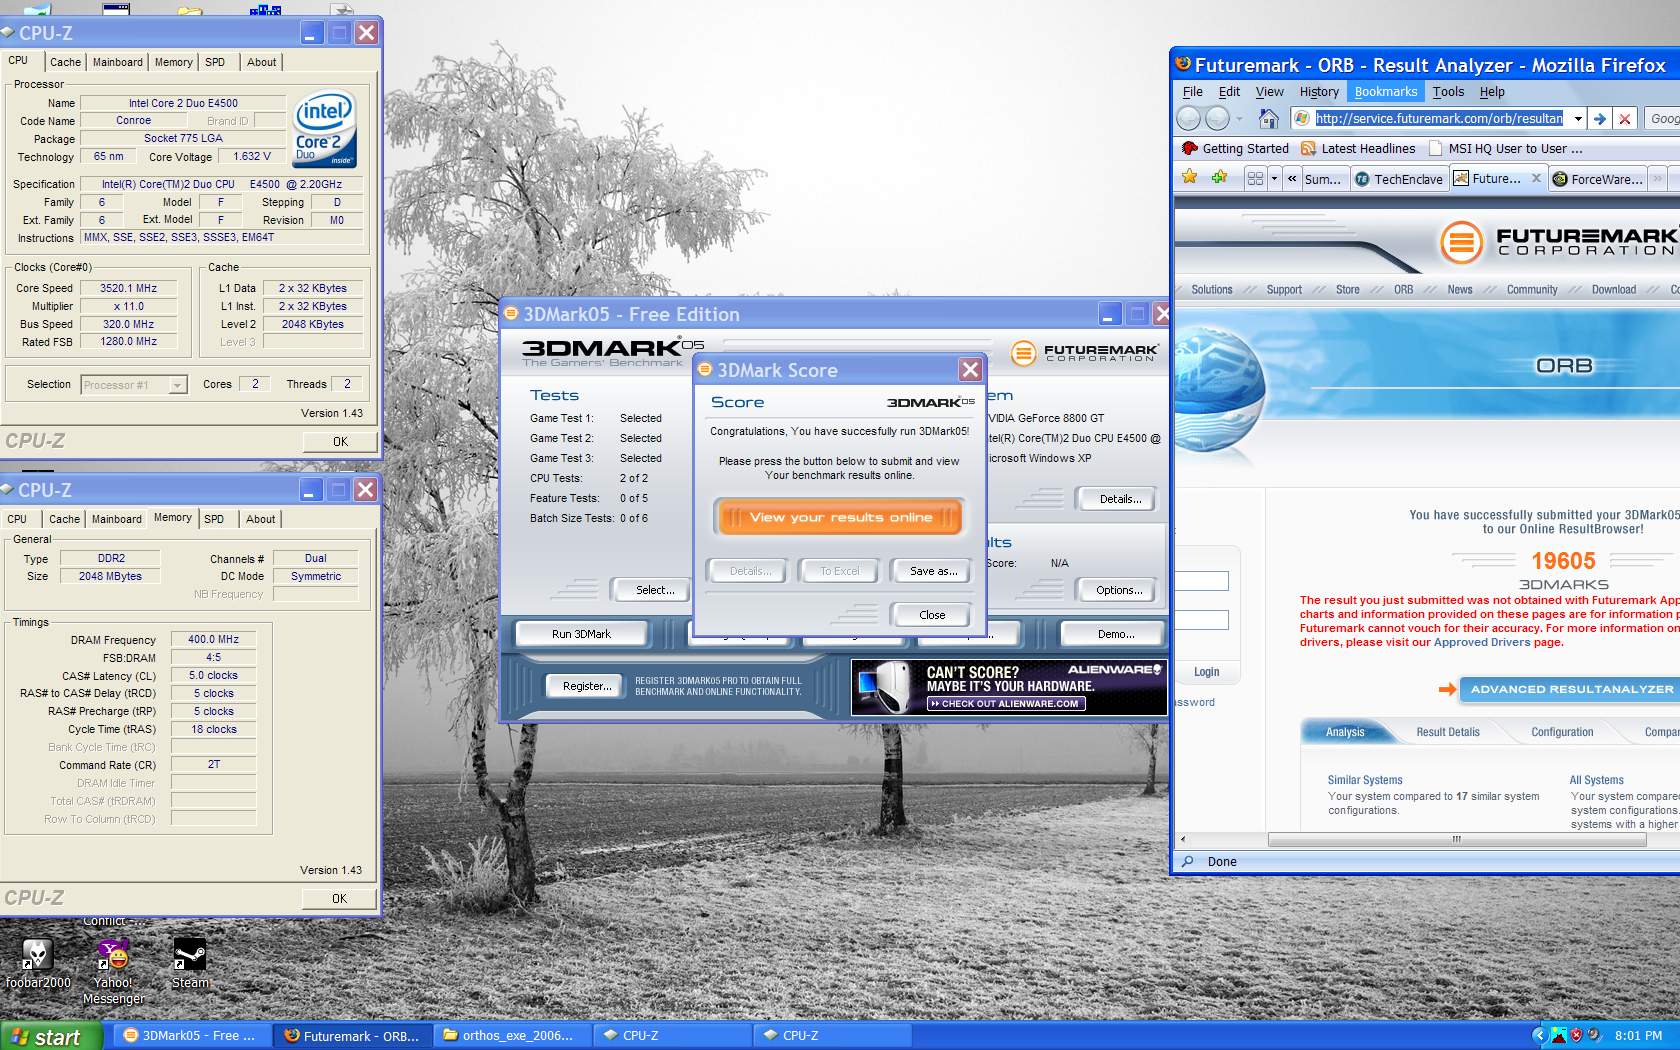
Task: Click username input field on Futuremark page
Action: tap(1202, 581)
